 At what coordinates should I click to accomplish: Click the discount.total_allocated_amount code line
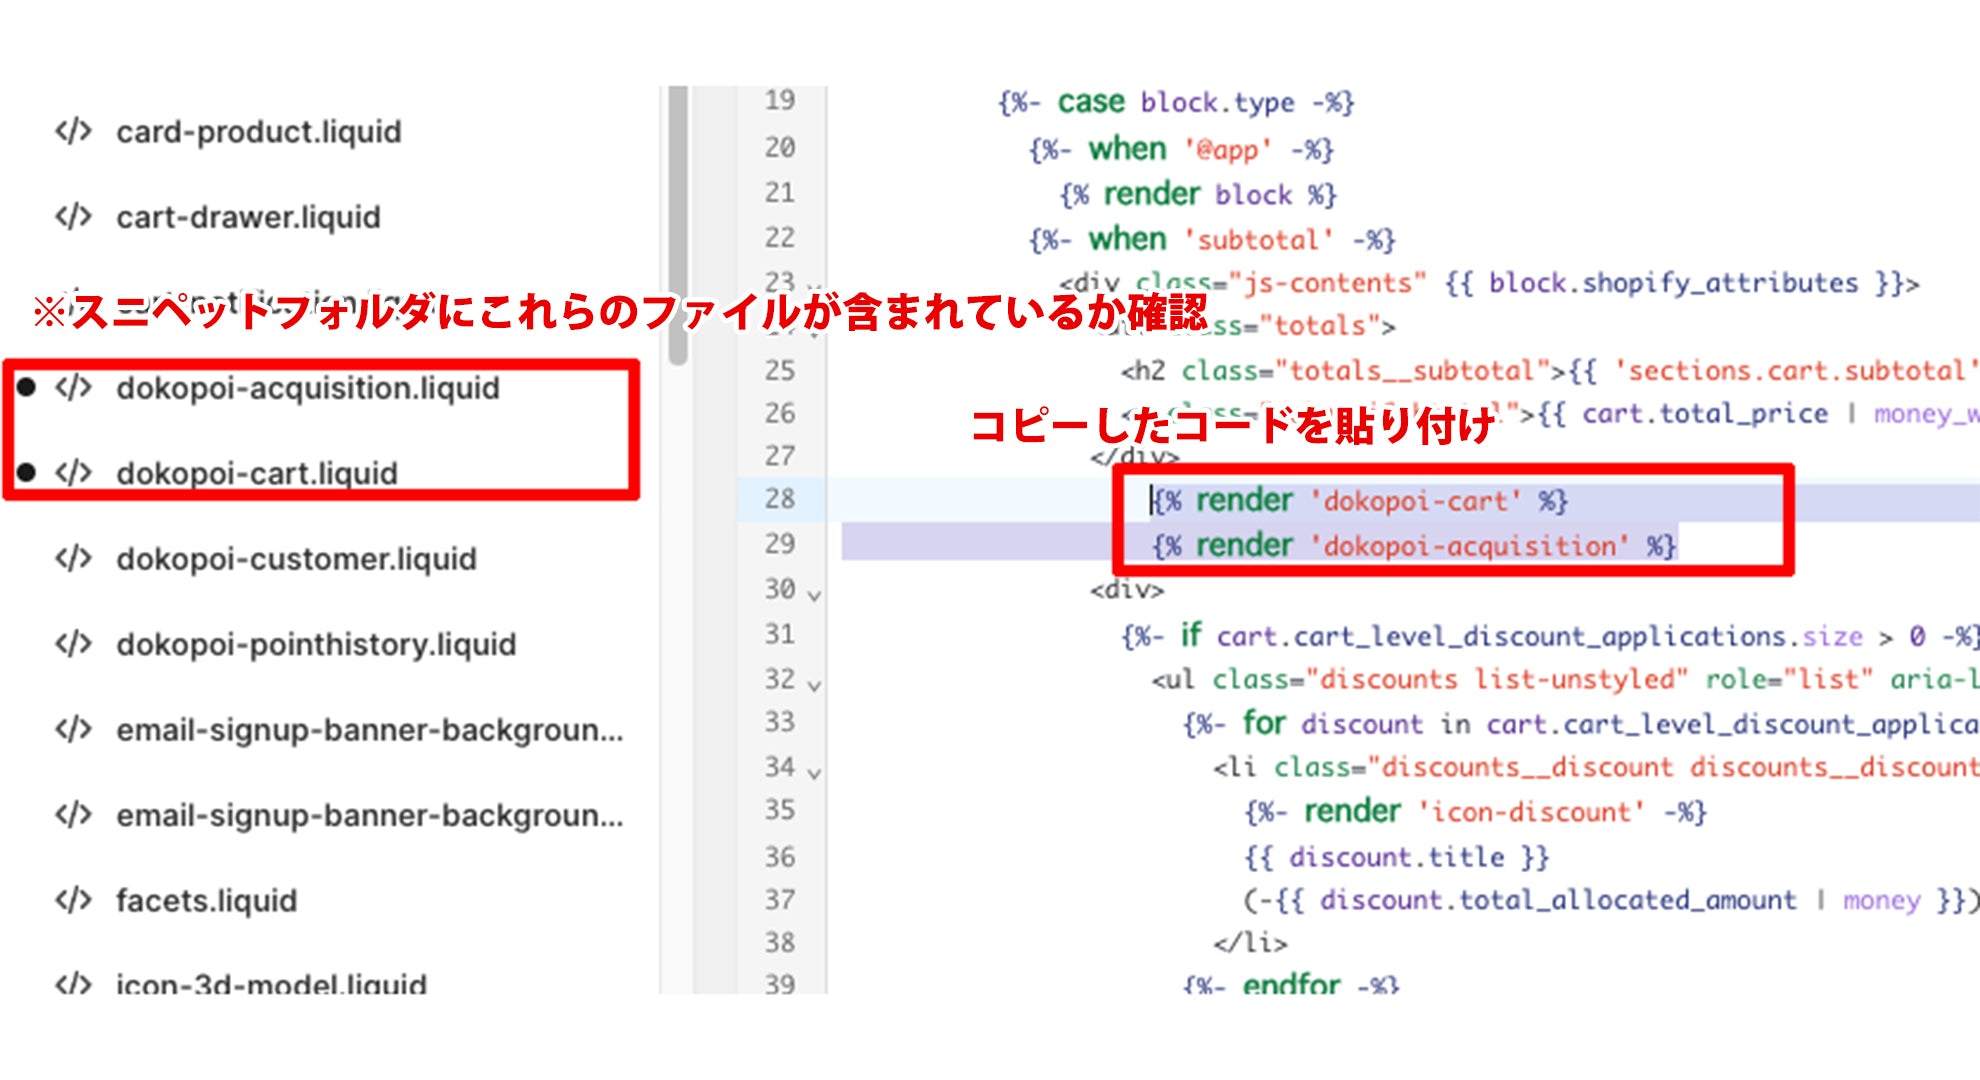point(1611,900)
